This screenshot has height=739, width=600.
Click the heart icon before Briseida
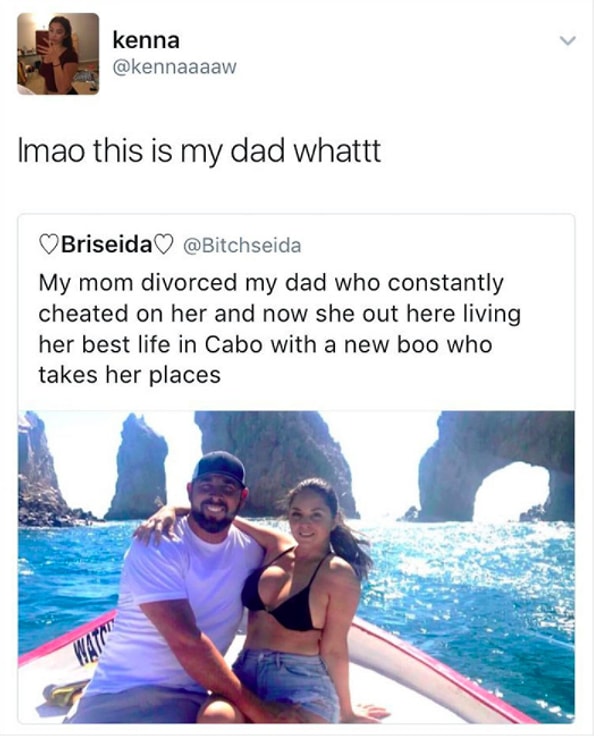(47, 244)
